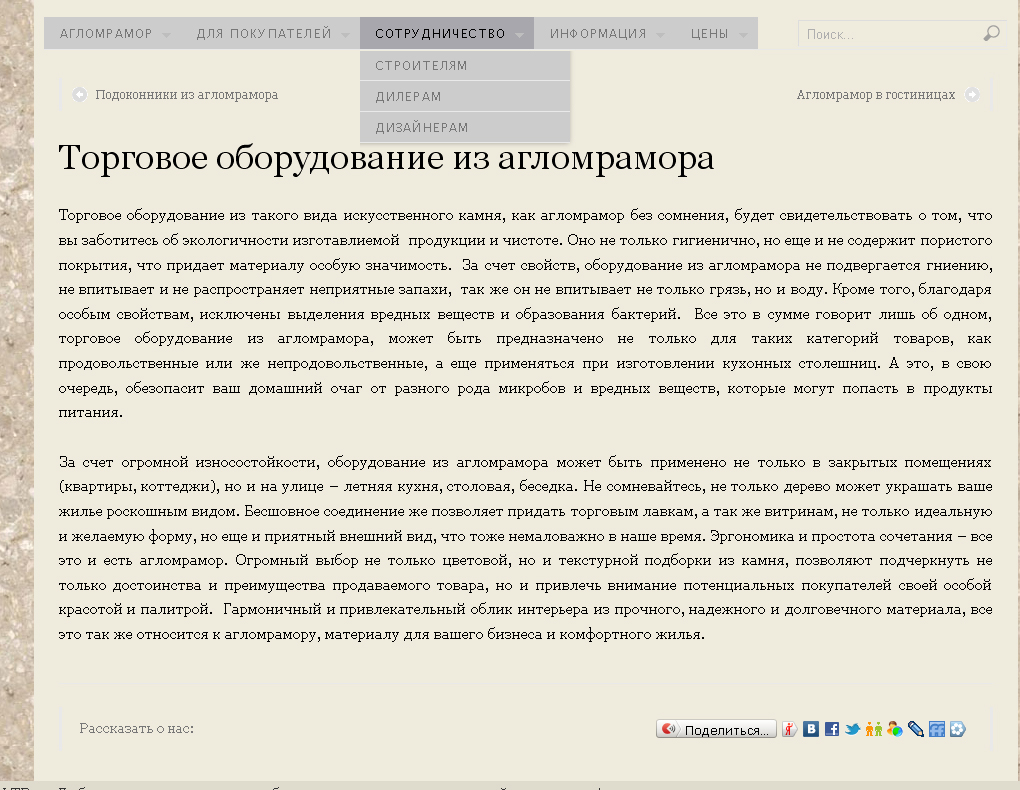Share on VKontakte icon
The image size is (1020, 790).
tap(811, 729)
